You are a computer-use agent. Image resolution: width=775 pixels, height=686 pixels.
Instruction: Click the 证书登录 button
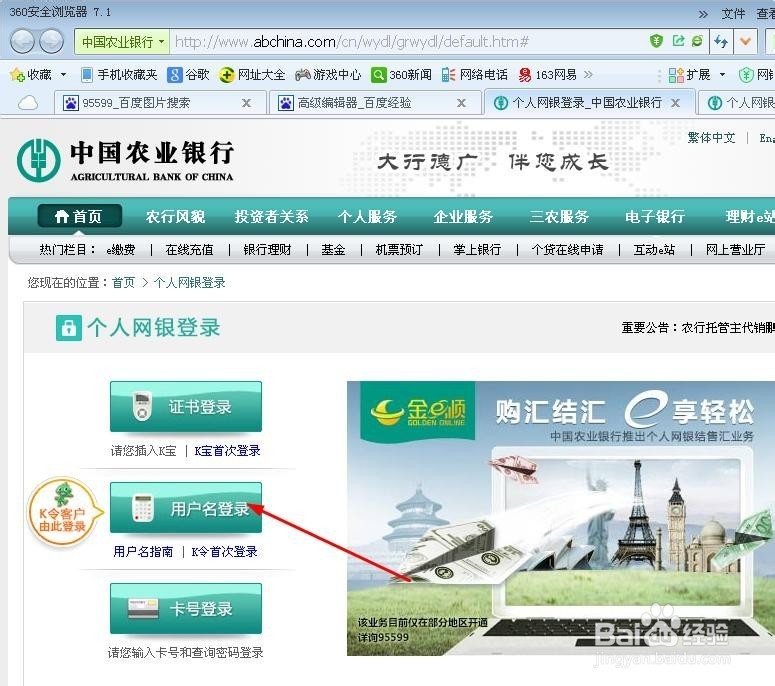(186, 406)
